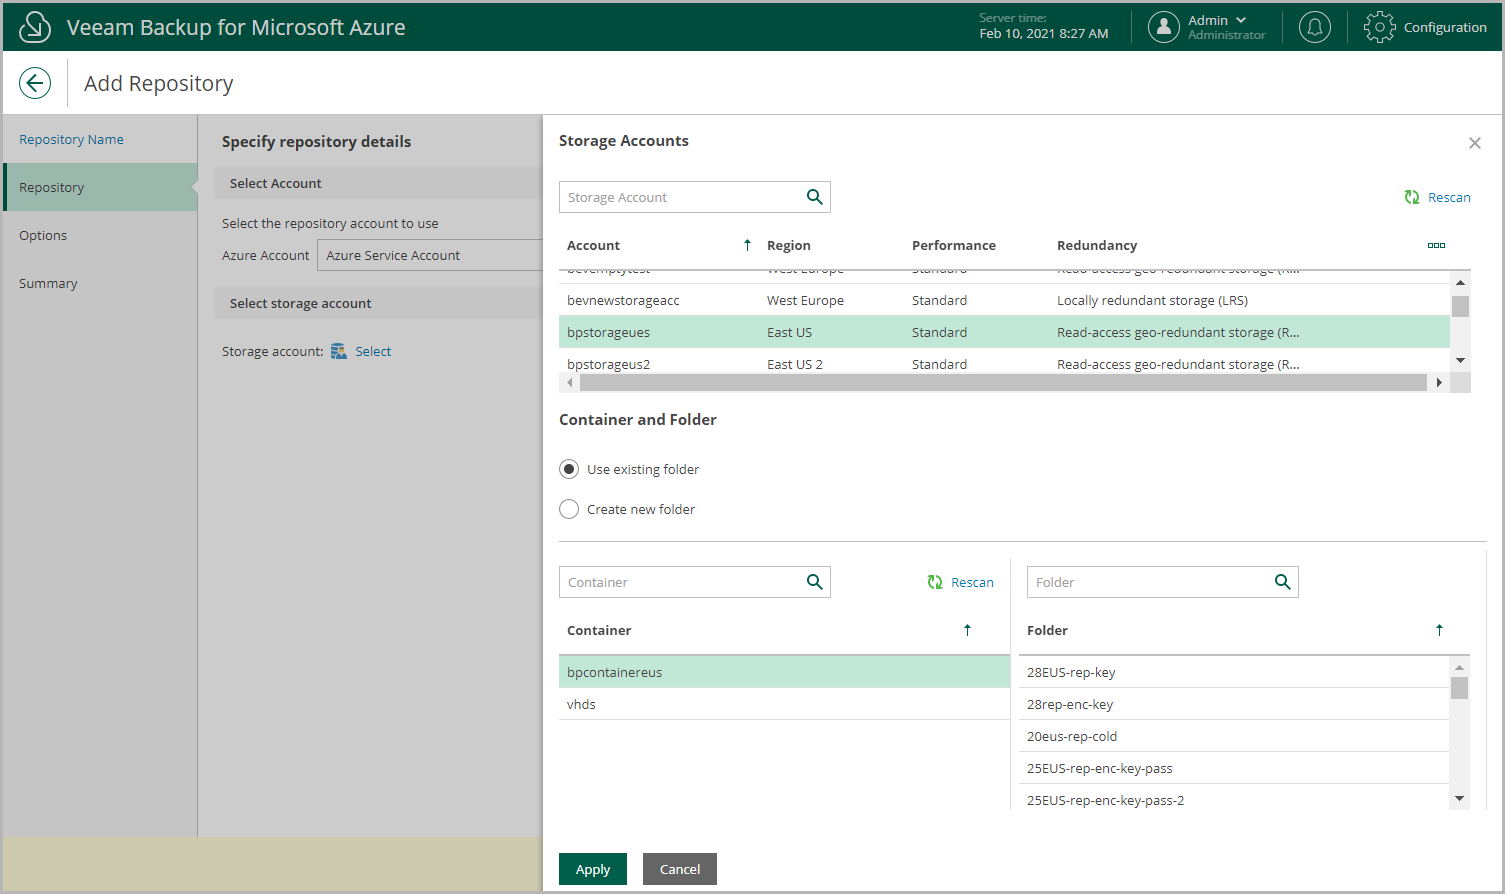Viewport: 1505px width, 894px height.
Task: Open Azure Service Account dropdown
Action: [430, 255]
